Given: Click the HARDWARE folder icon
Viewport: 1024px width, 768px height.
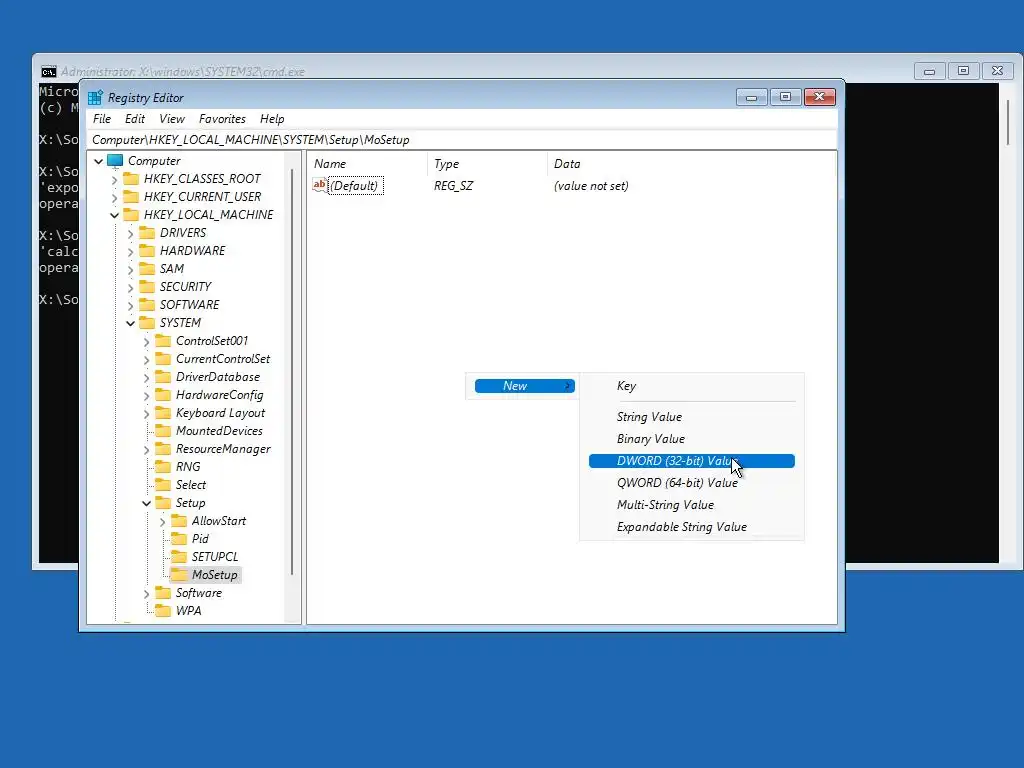Looking at the screenshot, I should pos(148,251).
